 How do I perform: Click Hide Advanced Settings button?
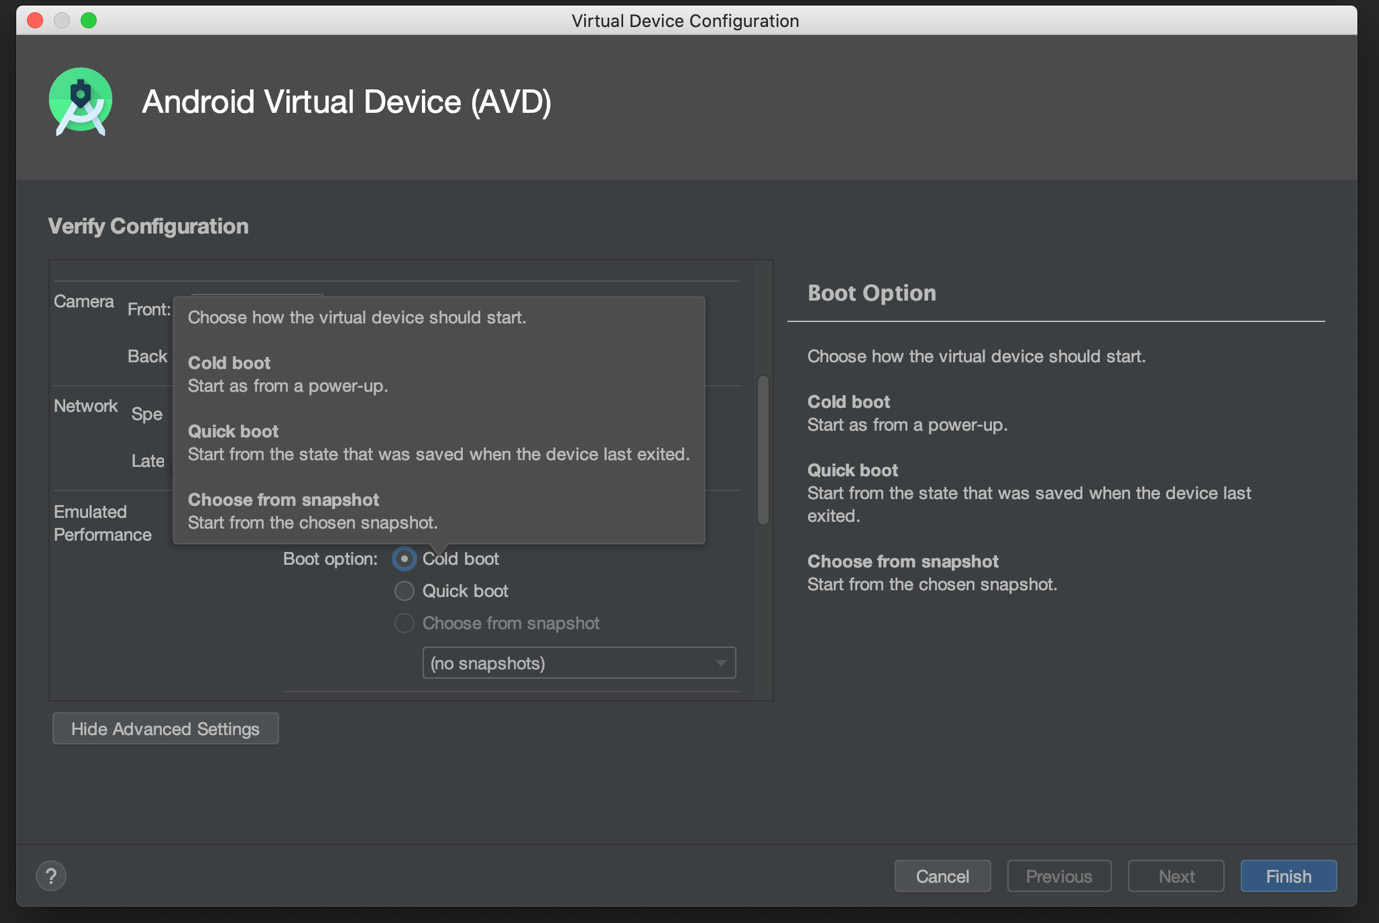[x=165, y=729]
